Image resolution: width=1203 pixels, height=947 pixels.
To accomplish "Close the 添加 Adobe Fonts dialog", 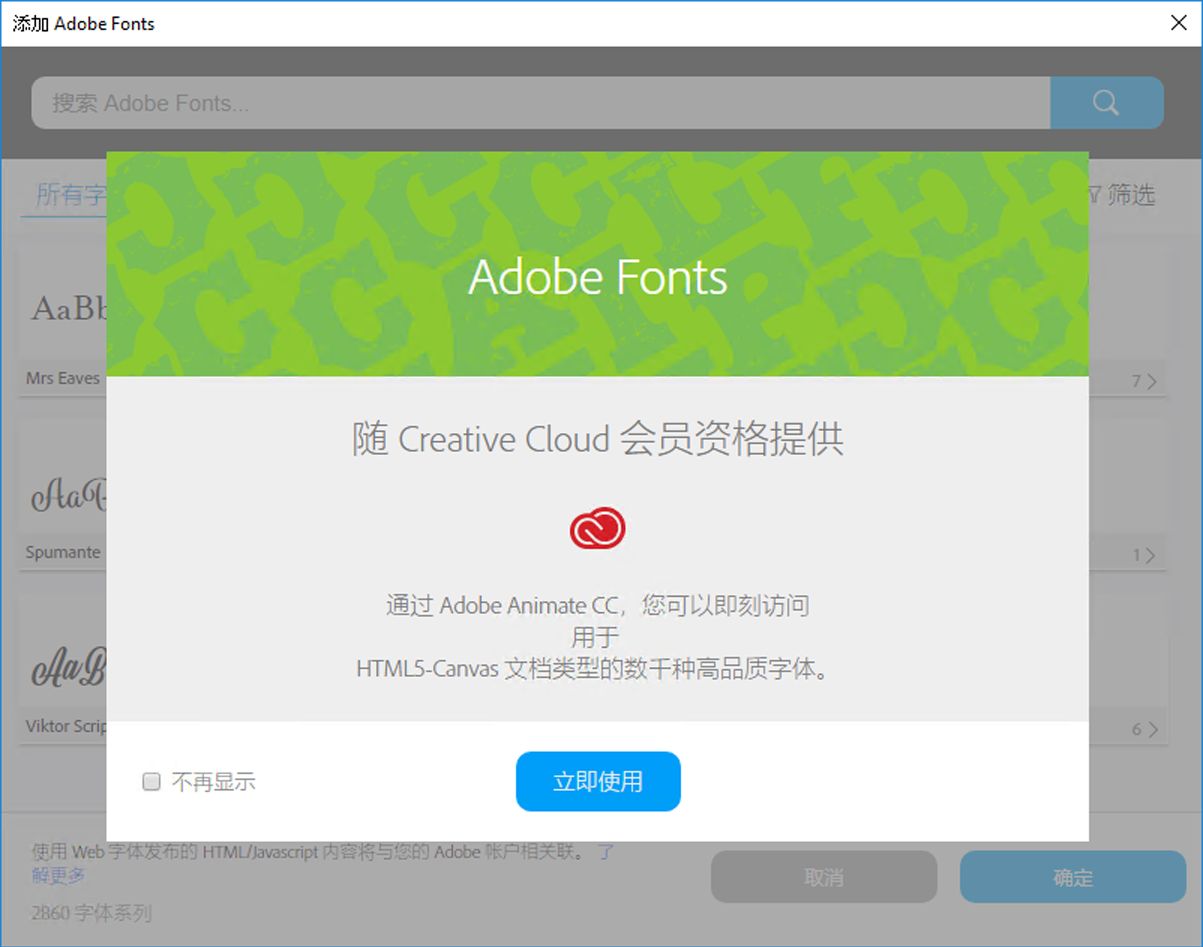I will [1178, 22].
